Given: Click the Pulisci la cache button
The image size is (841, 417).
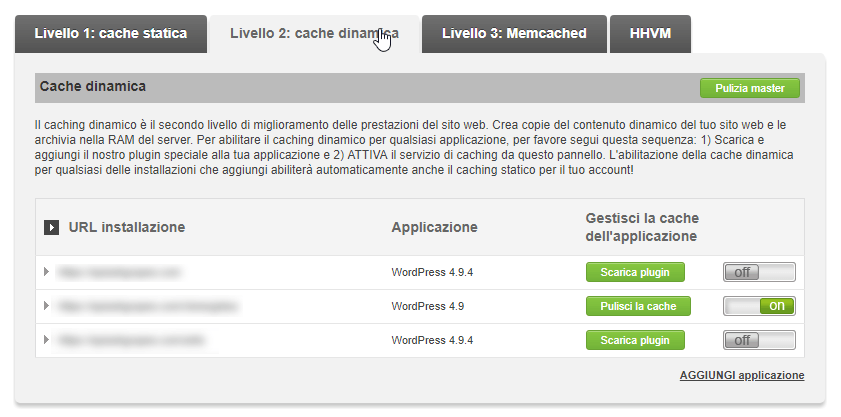Looking at the screenshot, I should [635, 306].
